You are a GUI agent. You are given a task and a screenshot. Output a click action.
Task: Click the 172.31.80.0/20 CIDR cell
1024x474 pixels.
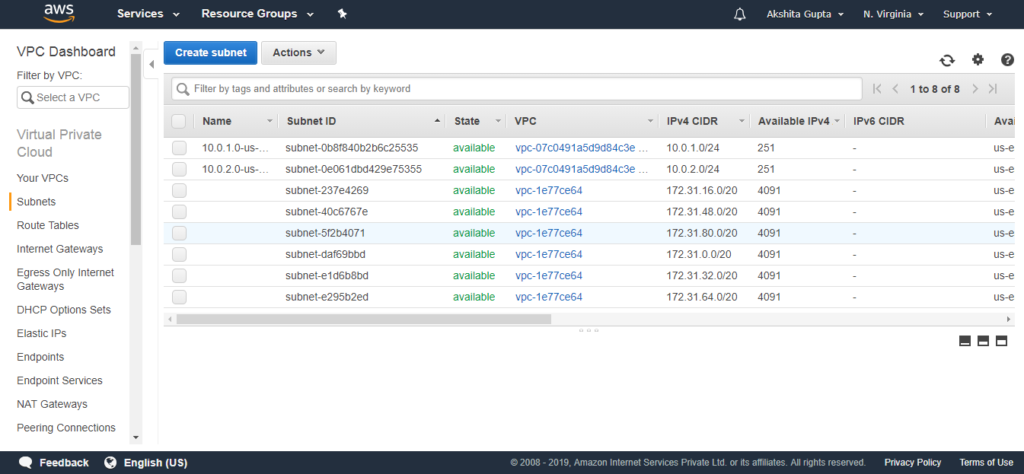pyautogui.click(x=702, y=233)
